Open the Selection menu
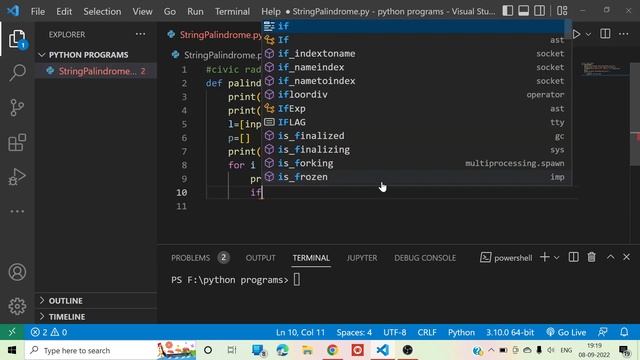The image size is (640, 360). click(x=102, y=11)
